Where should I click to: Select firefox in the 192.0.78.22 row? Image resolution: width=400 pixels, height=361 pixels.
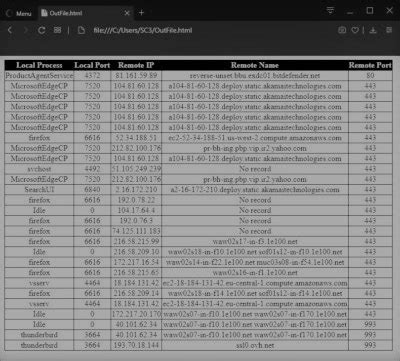click(39, 200)
